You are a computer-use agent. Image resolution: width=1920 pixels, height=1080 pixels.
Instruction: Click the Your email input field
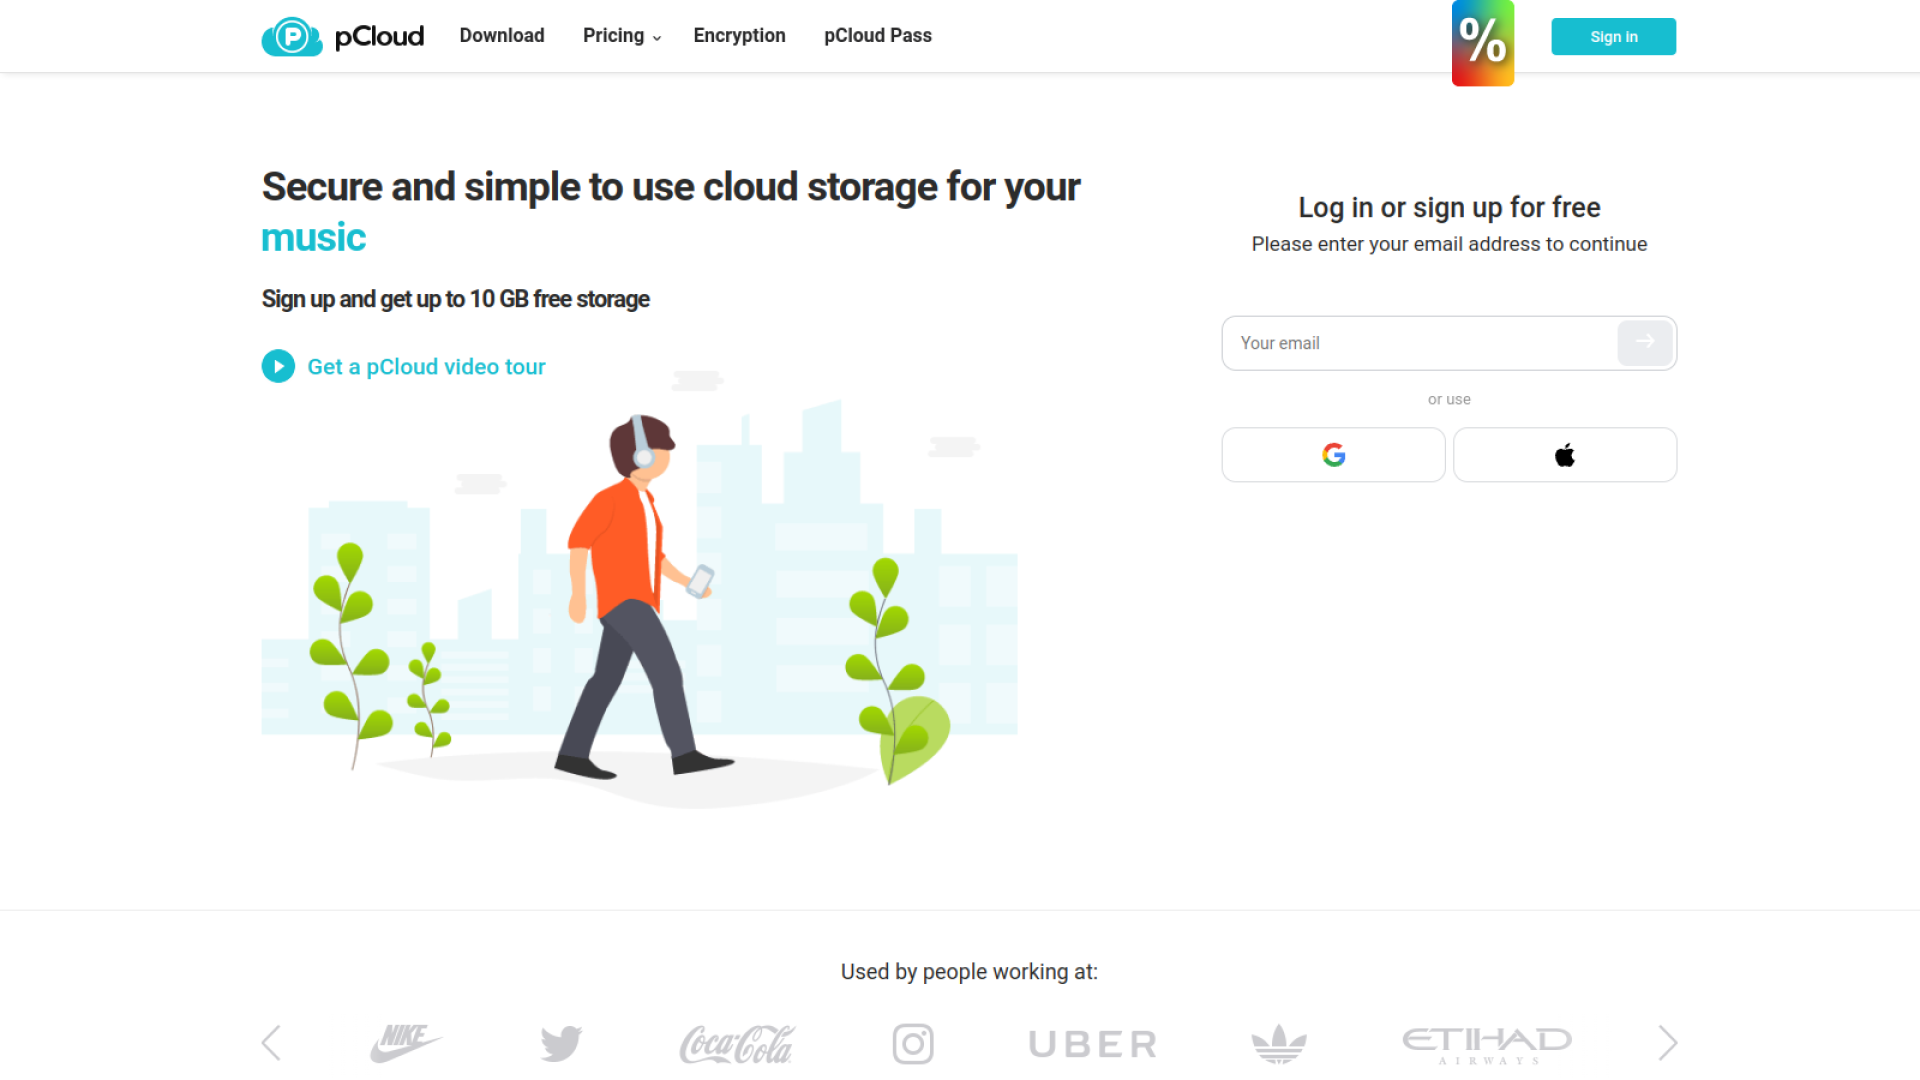pos(1420,343)
